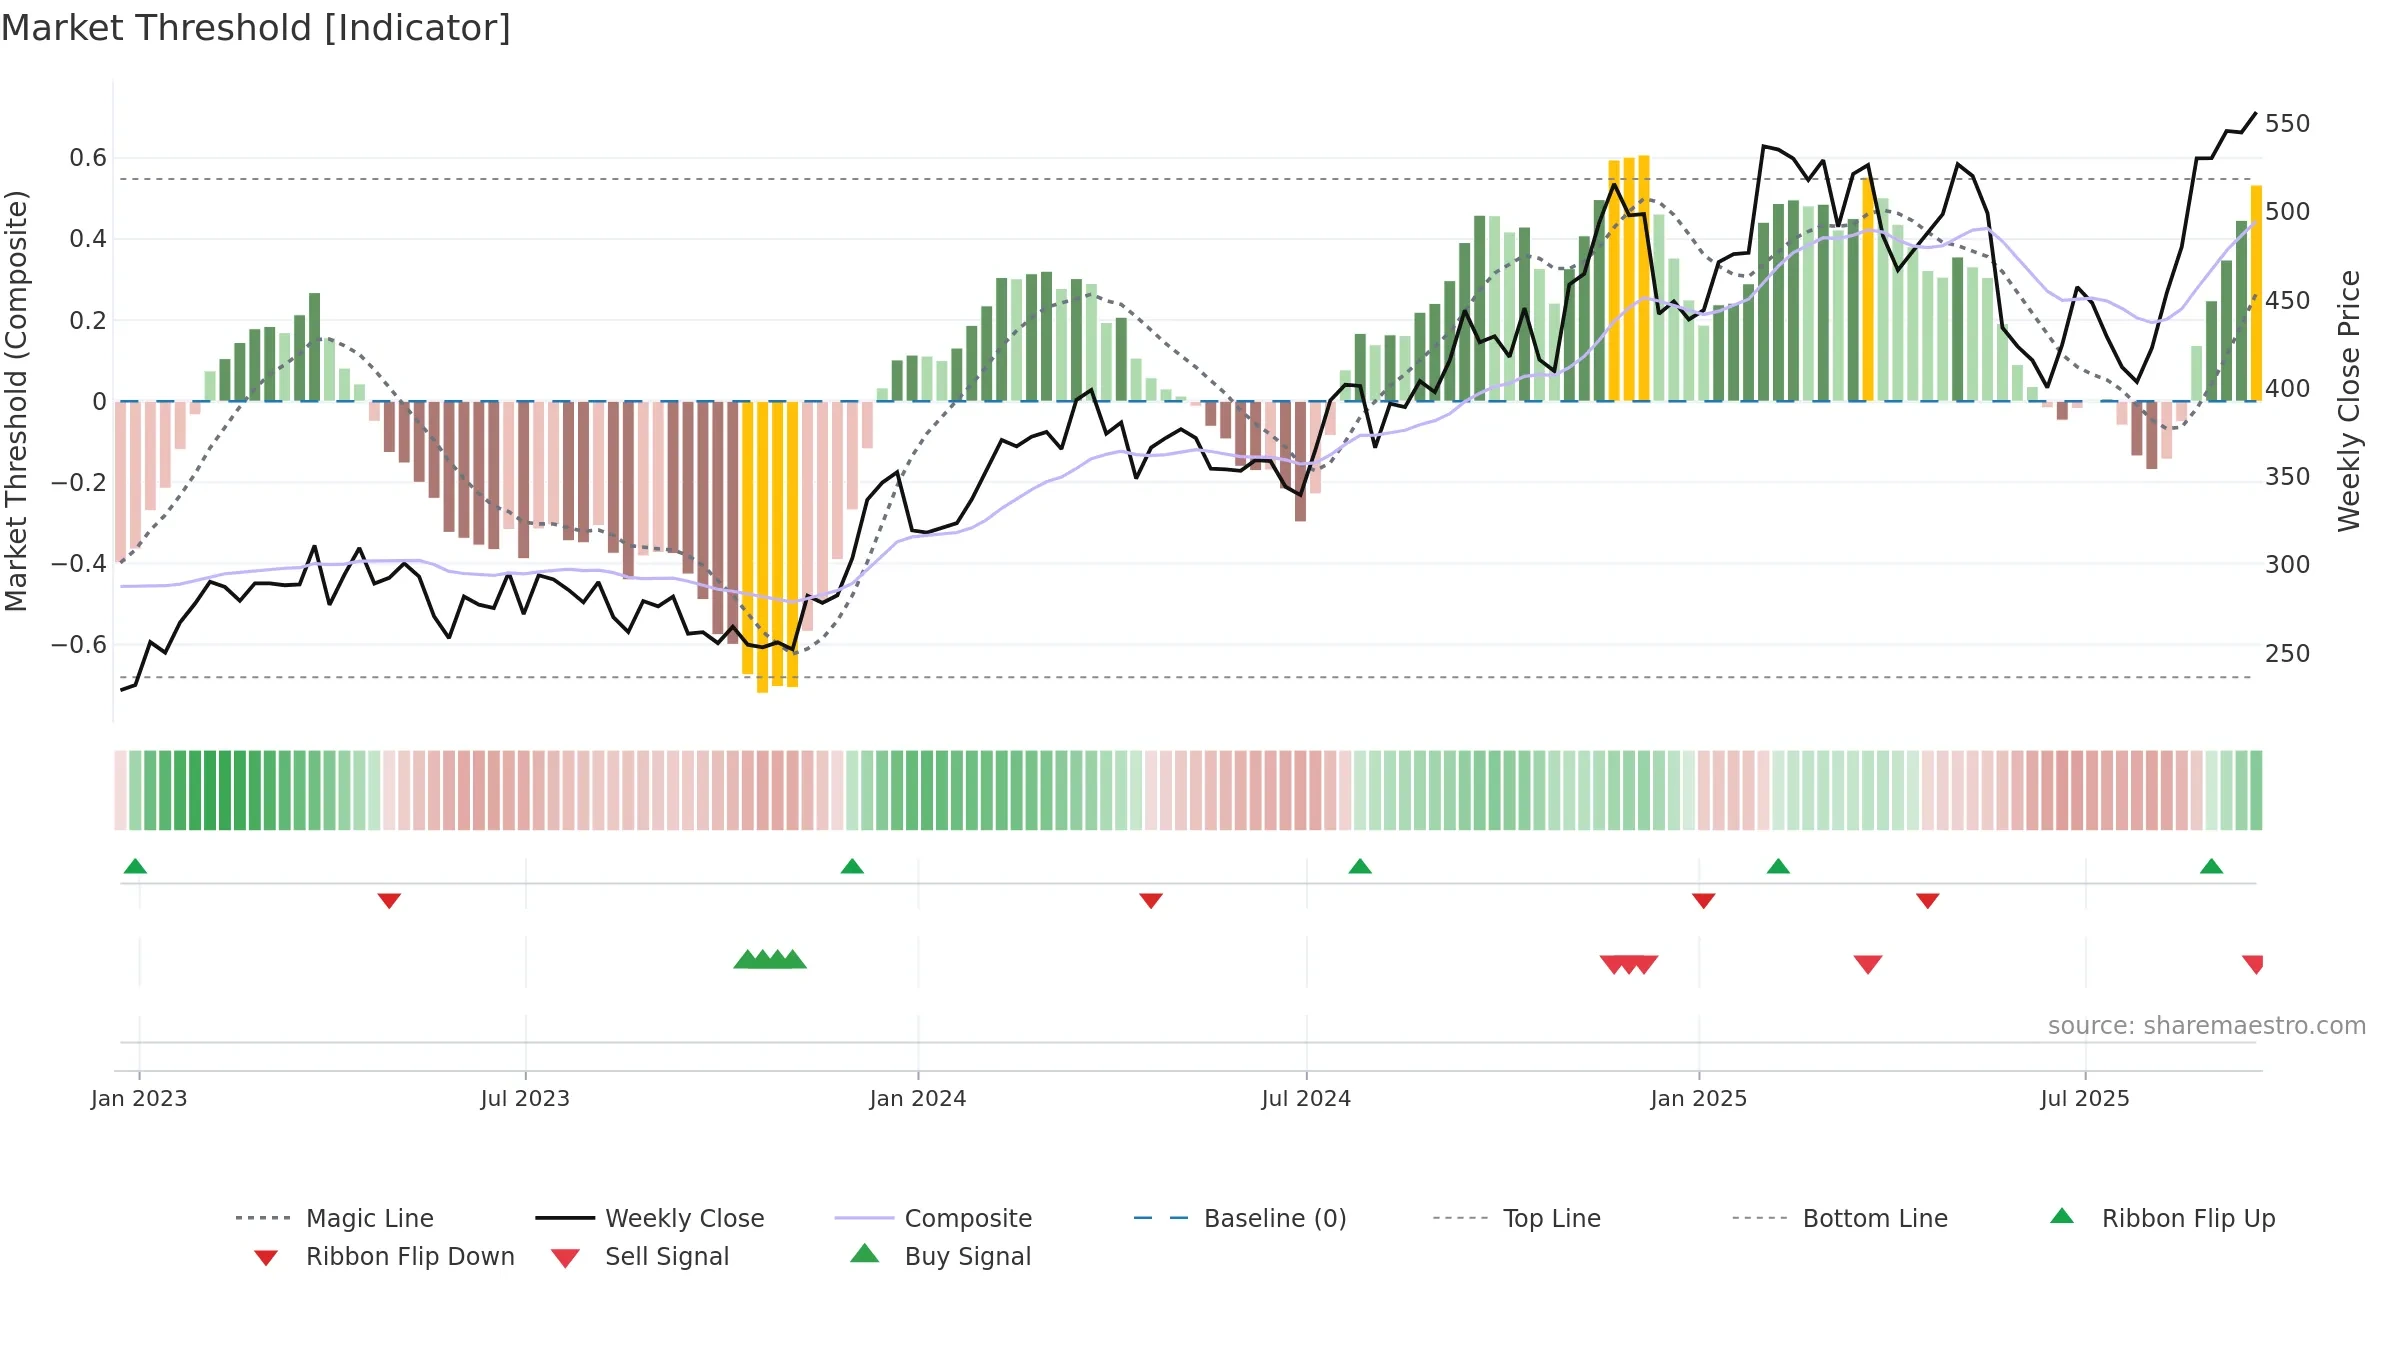Screen dimensions: 2400x1350
Task: Click the −0.4 composite axis label
Action: pos(79,564)
